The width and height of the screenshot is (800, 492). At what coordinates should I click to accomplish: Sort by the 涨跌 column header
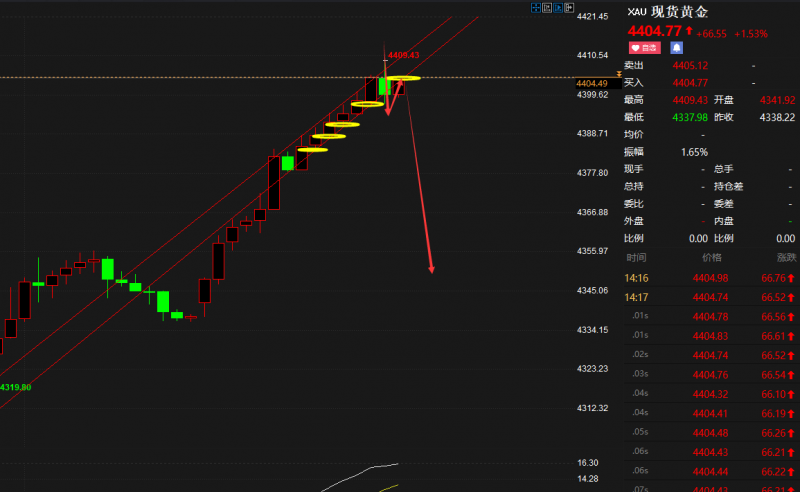click(x=786, y=257)
